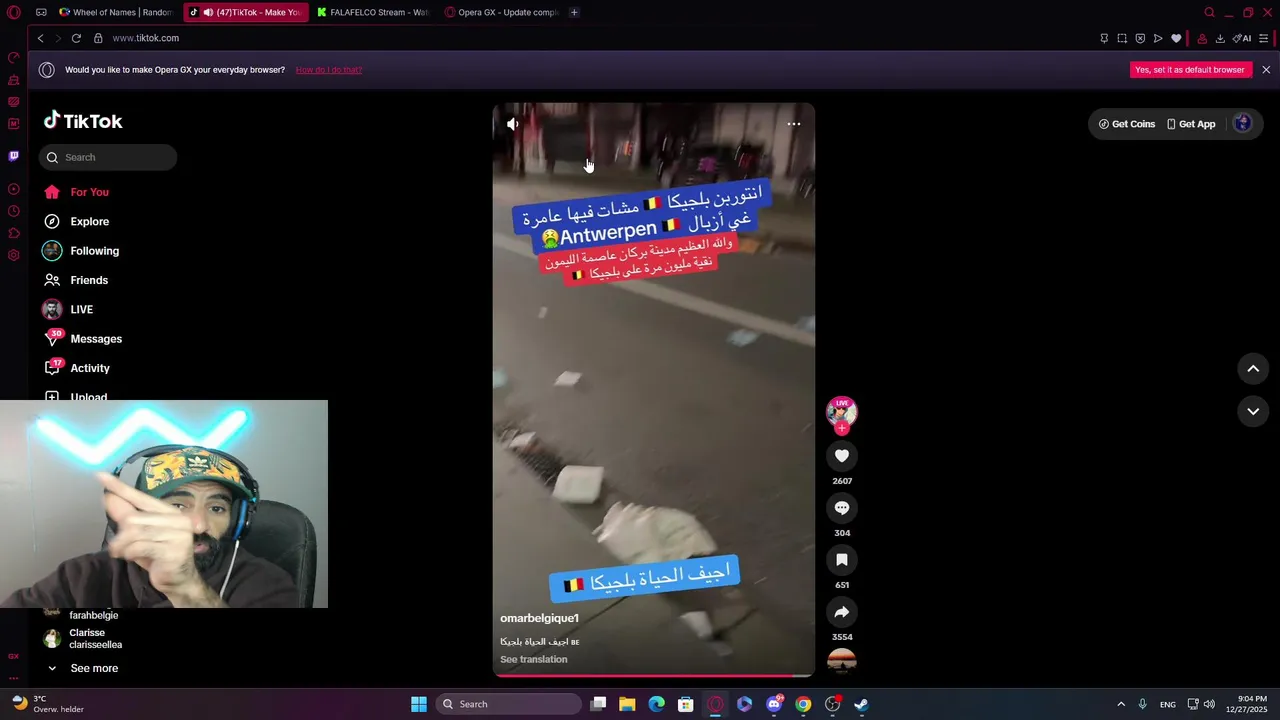Open ad blocker shield icon
Image resolution: width=1280 pixels, height=720 pixels.
pos(1140,38)
